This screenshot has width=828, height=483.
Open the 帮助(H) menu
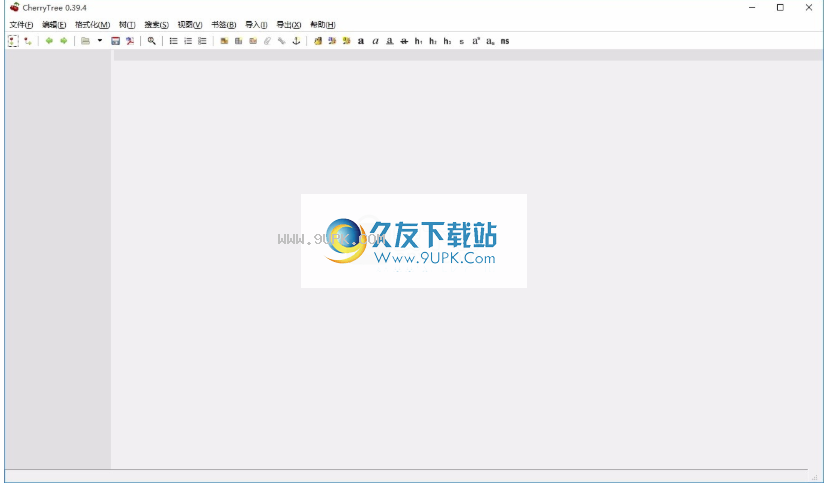pos(323,25)
